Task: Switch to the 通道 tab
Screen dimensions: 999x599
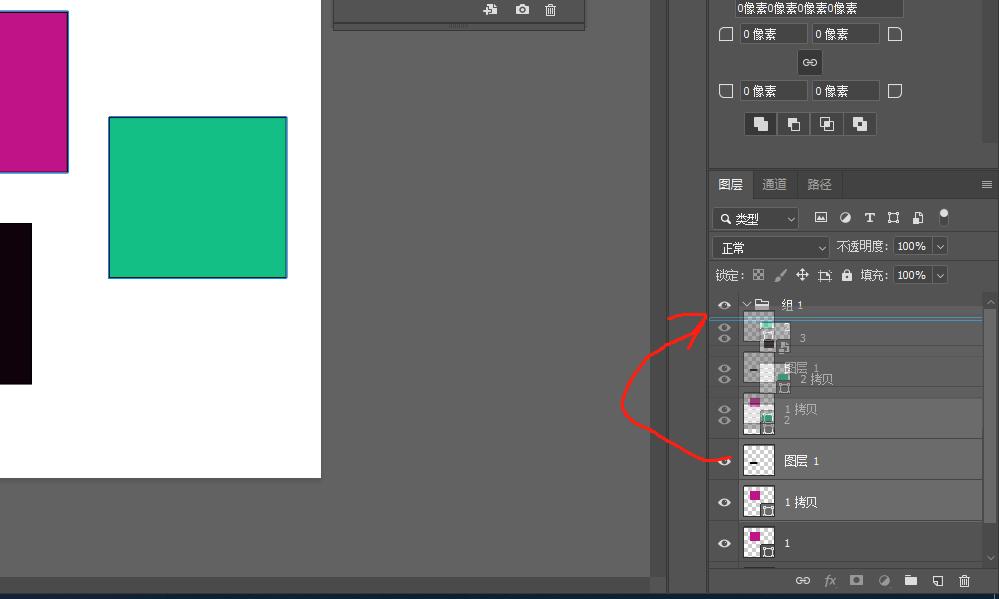Action: pyautogui.click(x=774, y=184)
